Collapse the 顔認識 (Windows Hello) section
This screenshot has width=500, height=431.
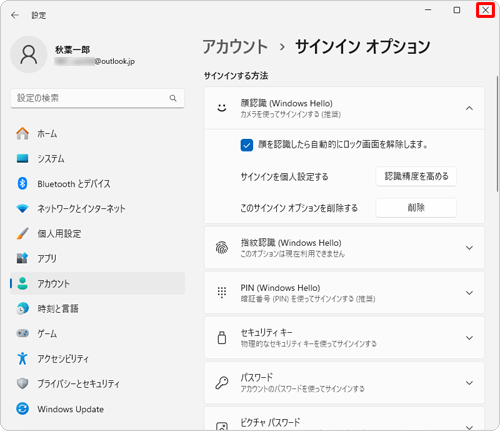point(469,108)
